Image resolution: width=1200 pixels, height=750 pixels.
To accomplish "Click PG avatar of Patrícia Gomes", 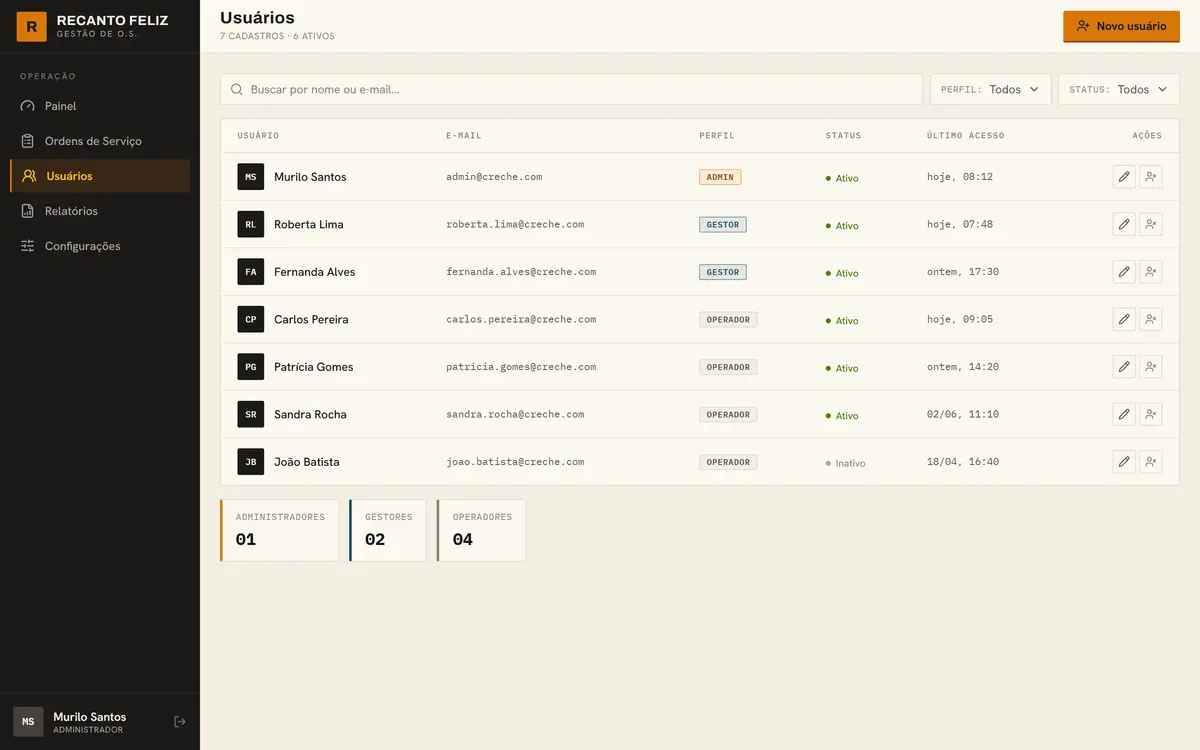I will coord(251,367).
